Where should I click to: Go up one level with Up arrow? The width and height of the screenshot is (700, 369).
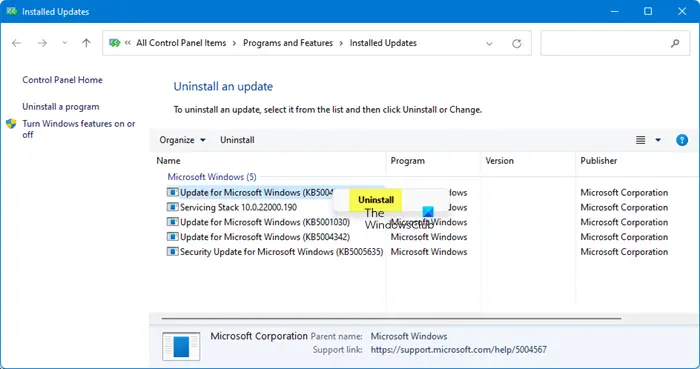pyautogui.click(x=86, y=43)
